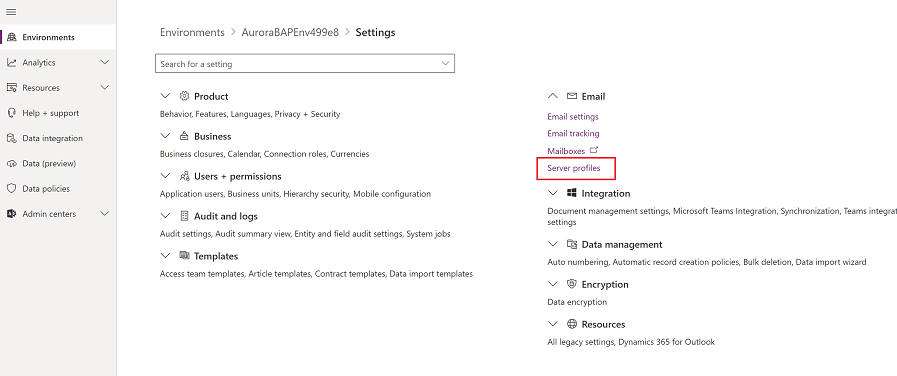The width and height of the screenshot is (897, 376).
Task: Open Help + support in sidebar
Action: click(58, 113)
